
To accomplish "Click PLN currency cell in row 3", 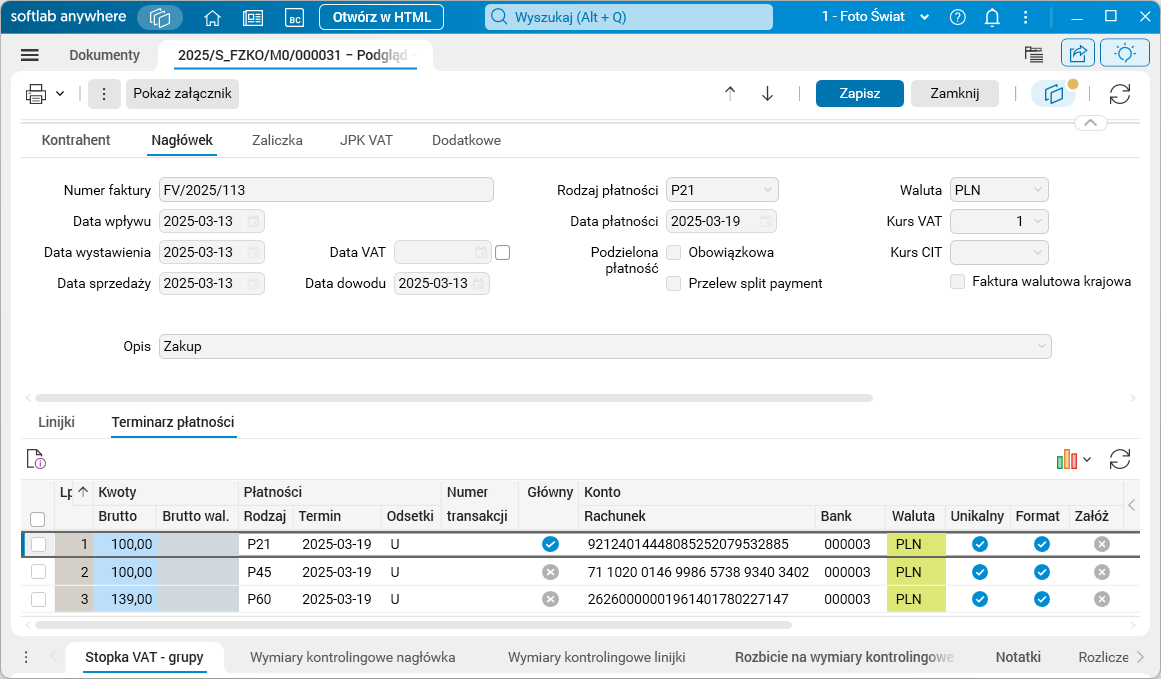I will 916,599.
